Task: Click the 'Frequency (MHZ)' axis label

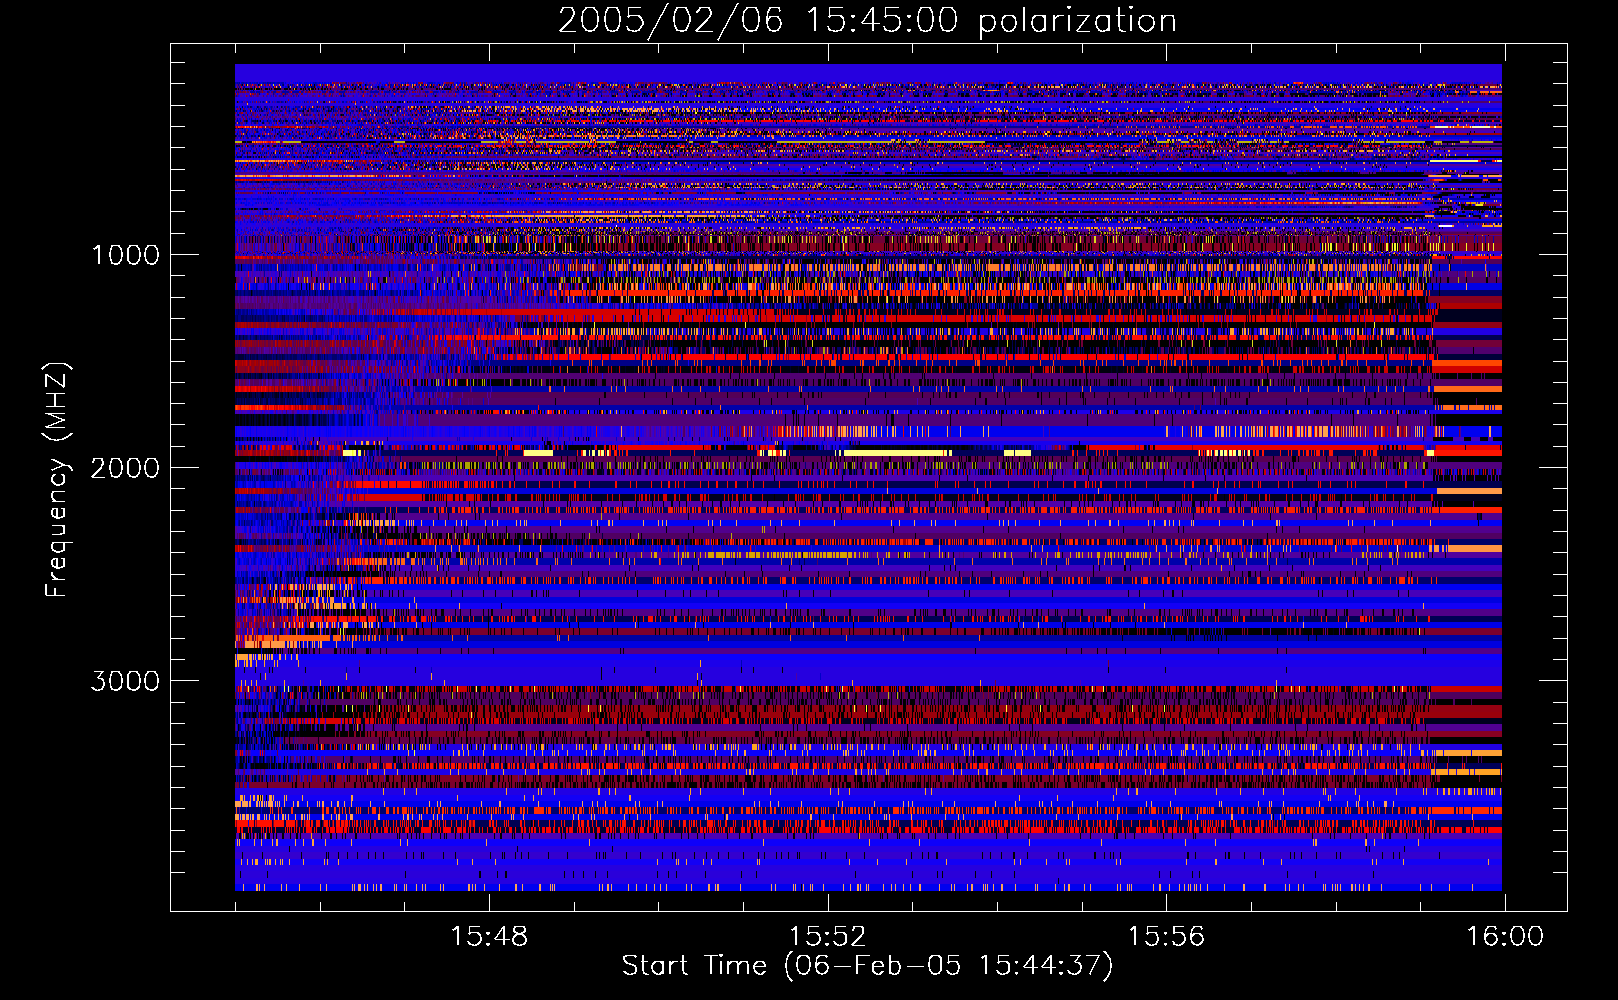Action: pyautogui.click(x=57, y=480)
